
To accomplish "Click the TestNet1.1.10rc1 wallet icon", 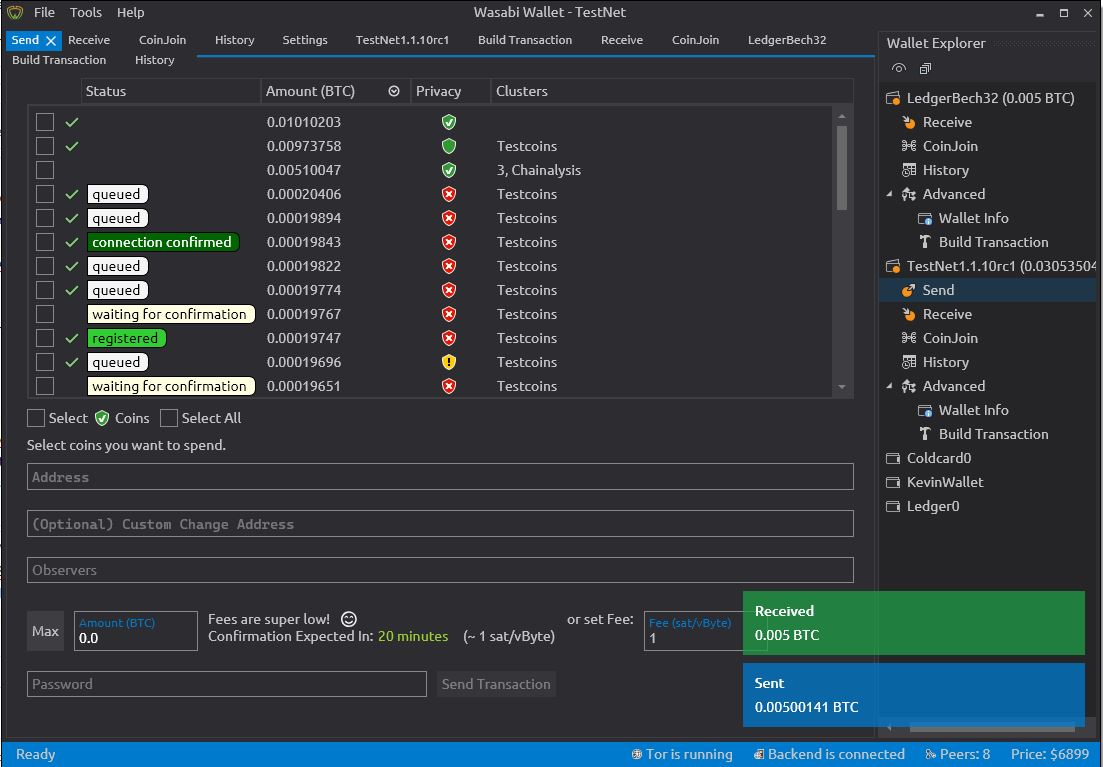I will 893,266.
